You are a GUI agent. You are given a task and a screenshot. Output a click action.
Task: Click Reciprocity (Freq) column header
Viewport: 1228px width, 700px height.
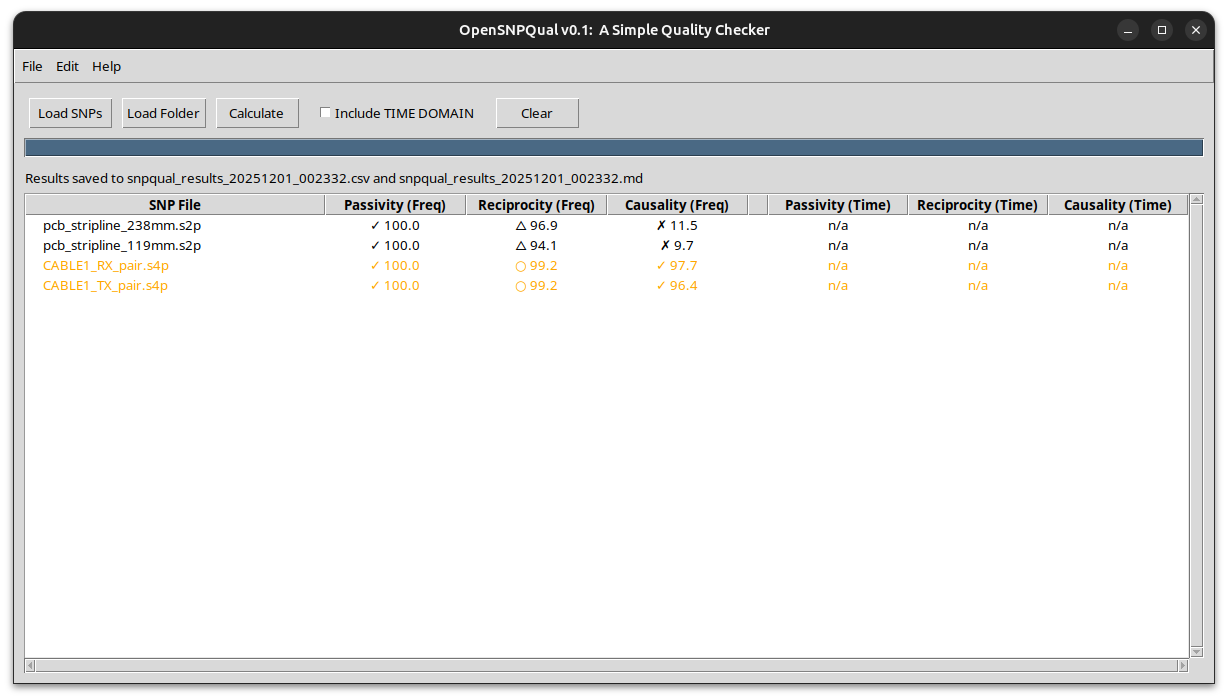click(536, 205)
